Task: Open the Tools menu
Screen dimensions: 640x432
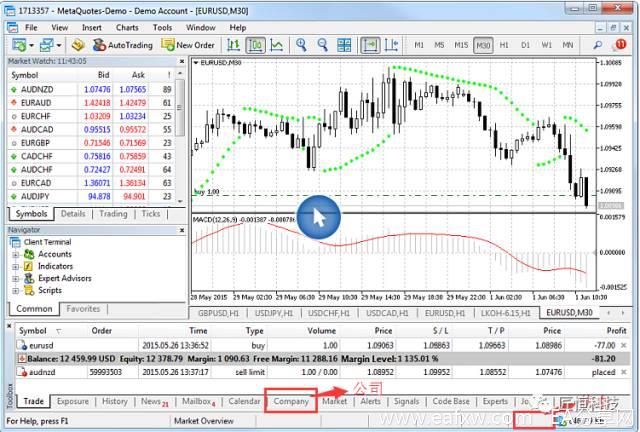Action: tap(162, 27)
